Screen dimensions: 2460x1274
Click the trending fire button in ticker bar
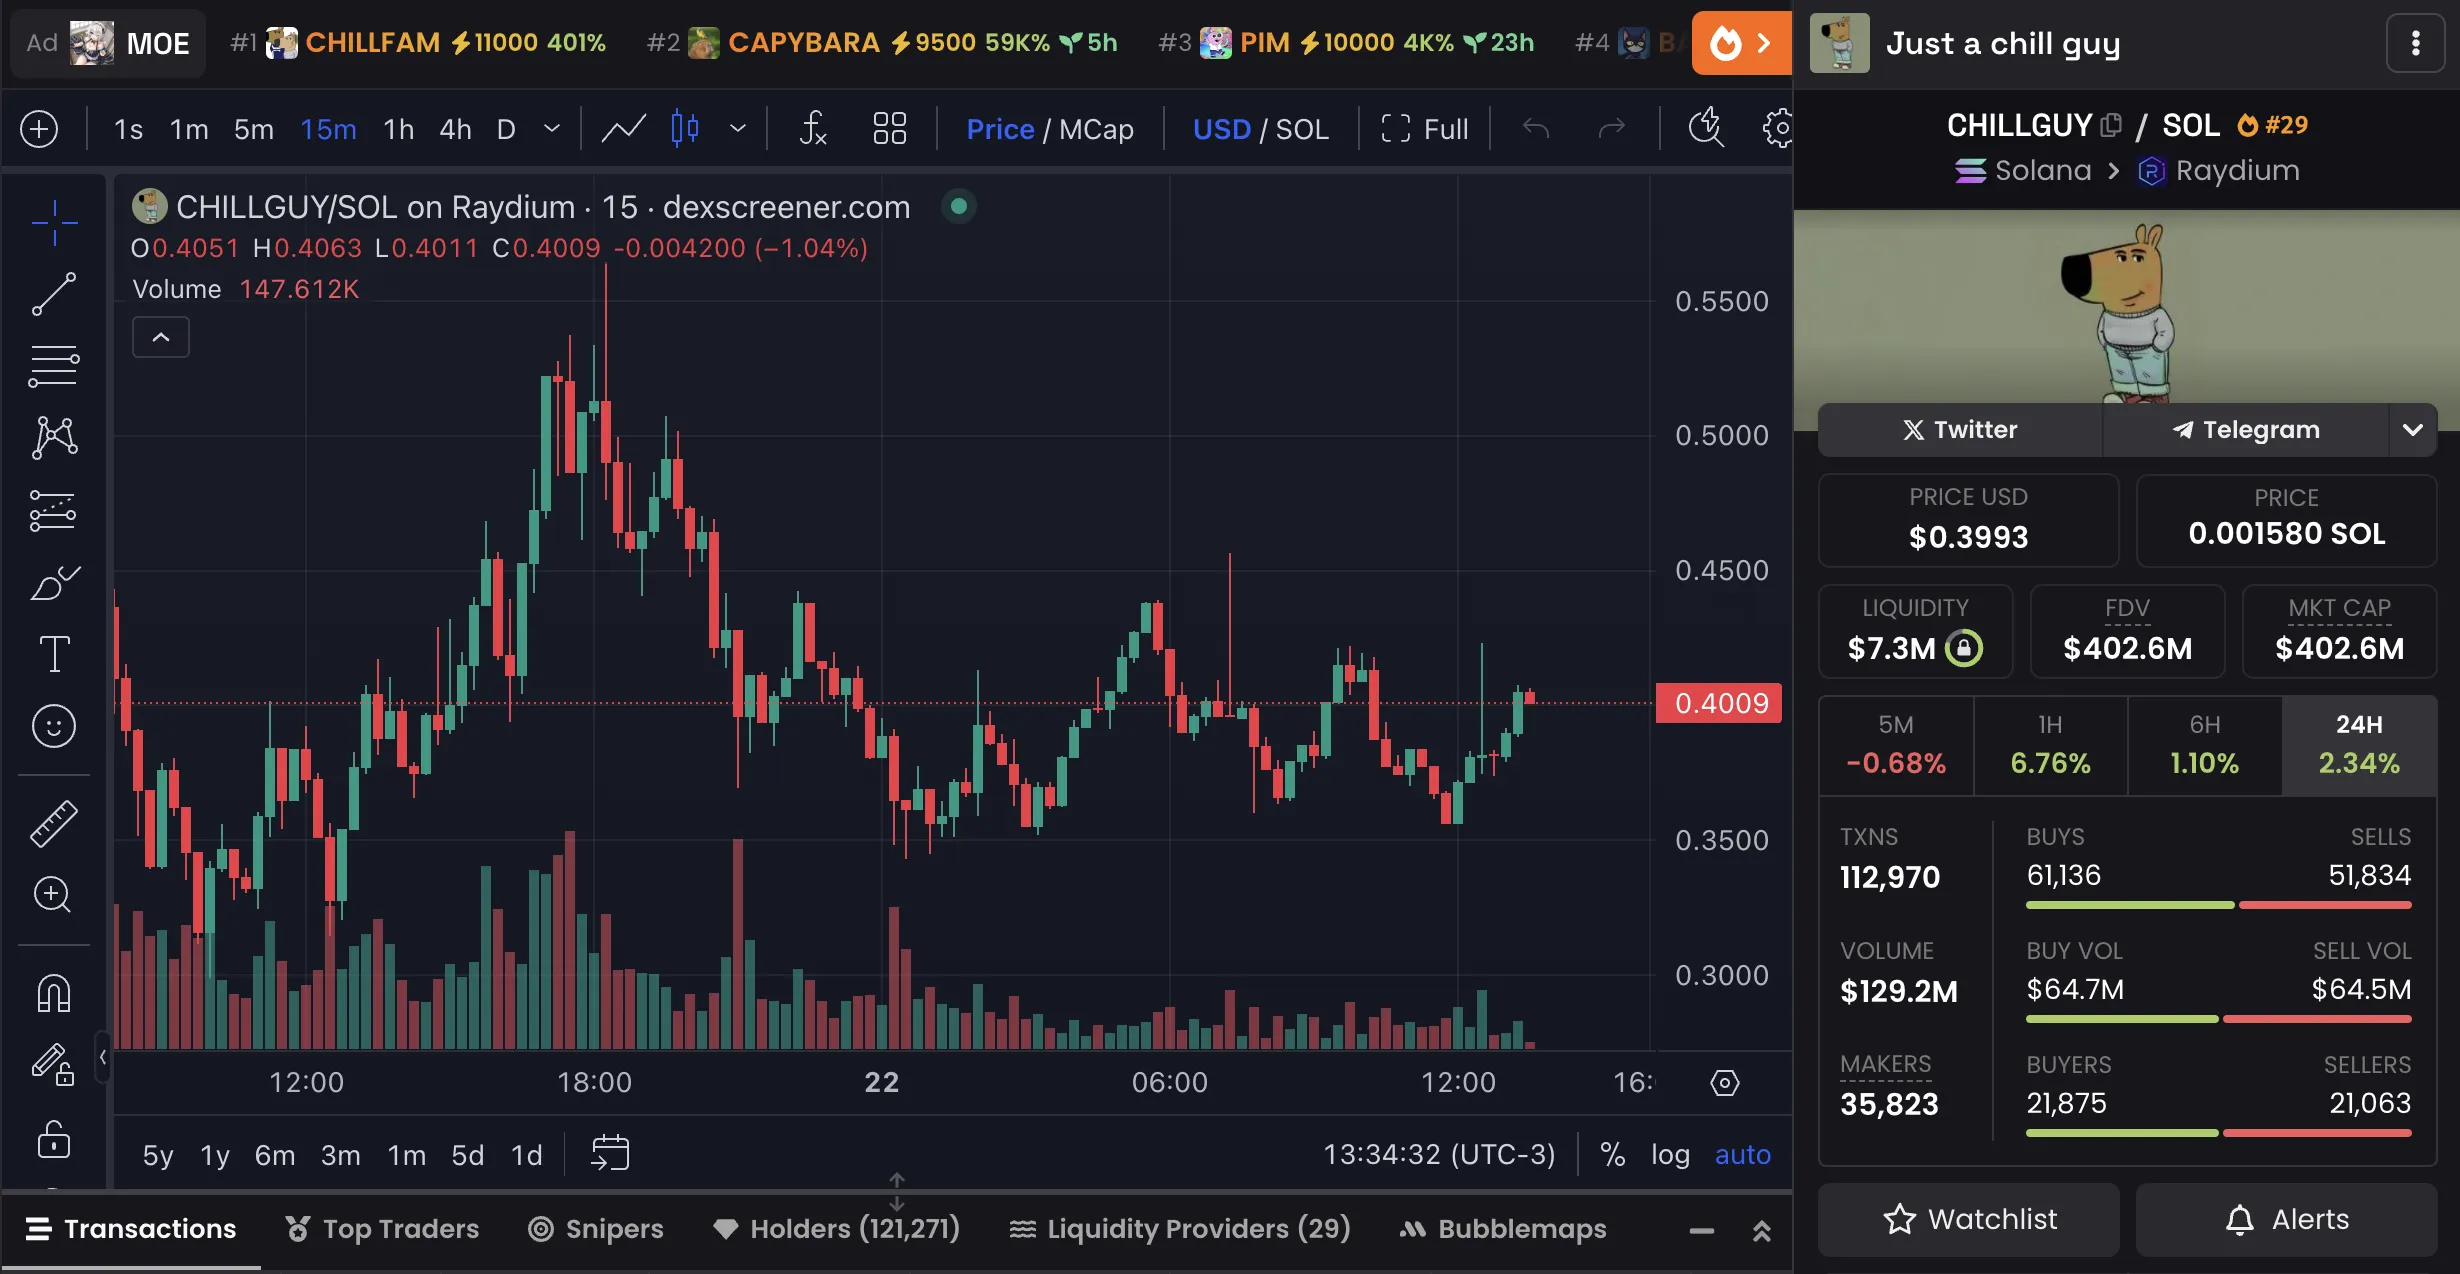(1741, 43)
